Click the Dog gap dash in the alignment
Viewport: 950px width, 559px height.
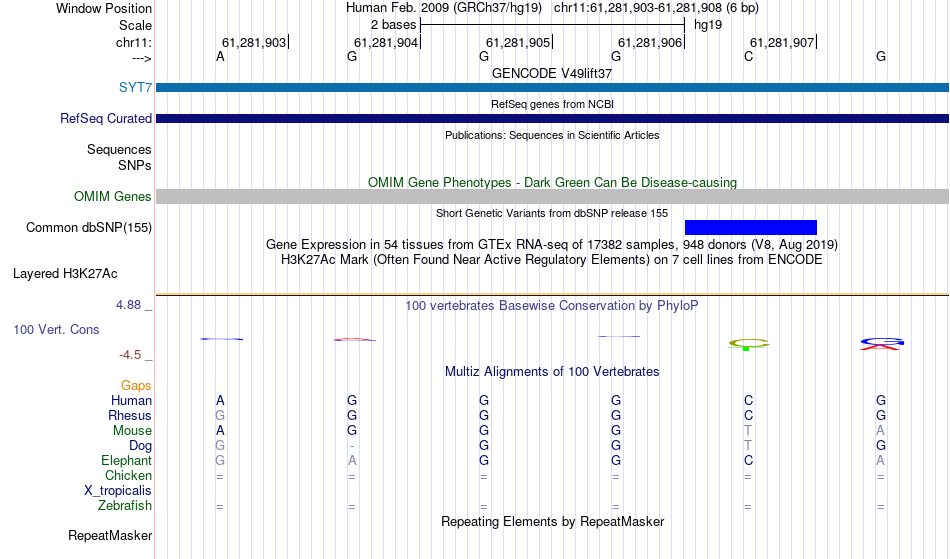click(351, 446)
